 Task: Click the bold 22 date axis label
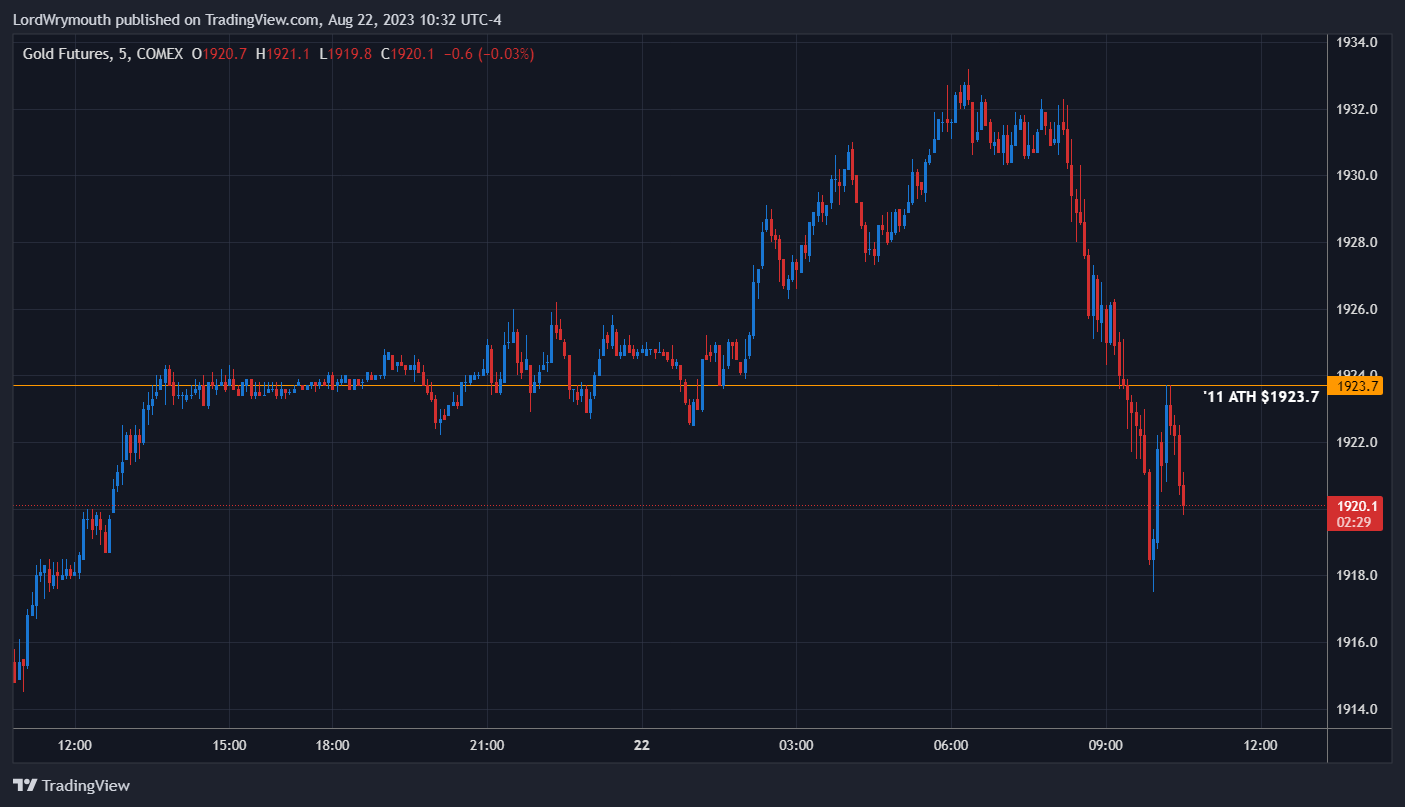[x=642, y=745]
